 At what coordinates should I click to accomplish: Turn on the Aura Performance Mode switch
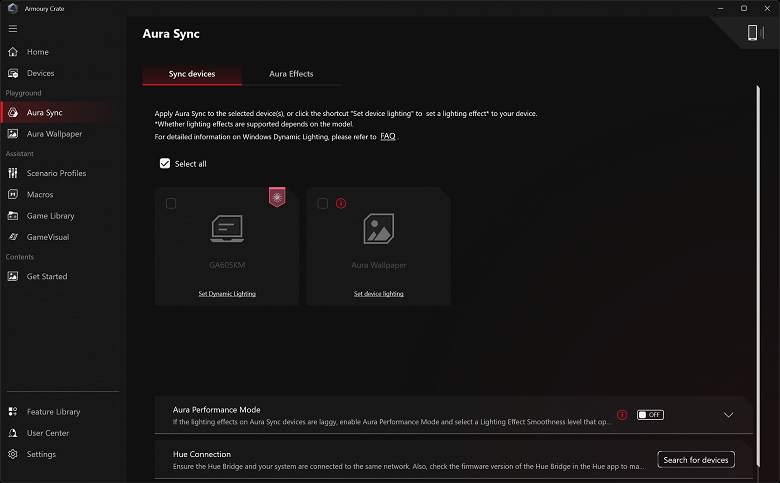(x=650, y=414)
